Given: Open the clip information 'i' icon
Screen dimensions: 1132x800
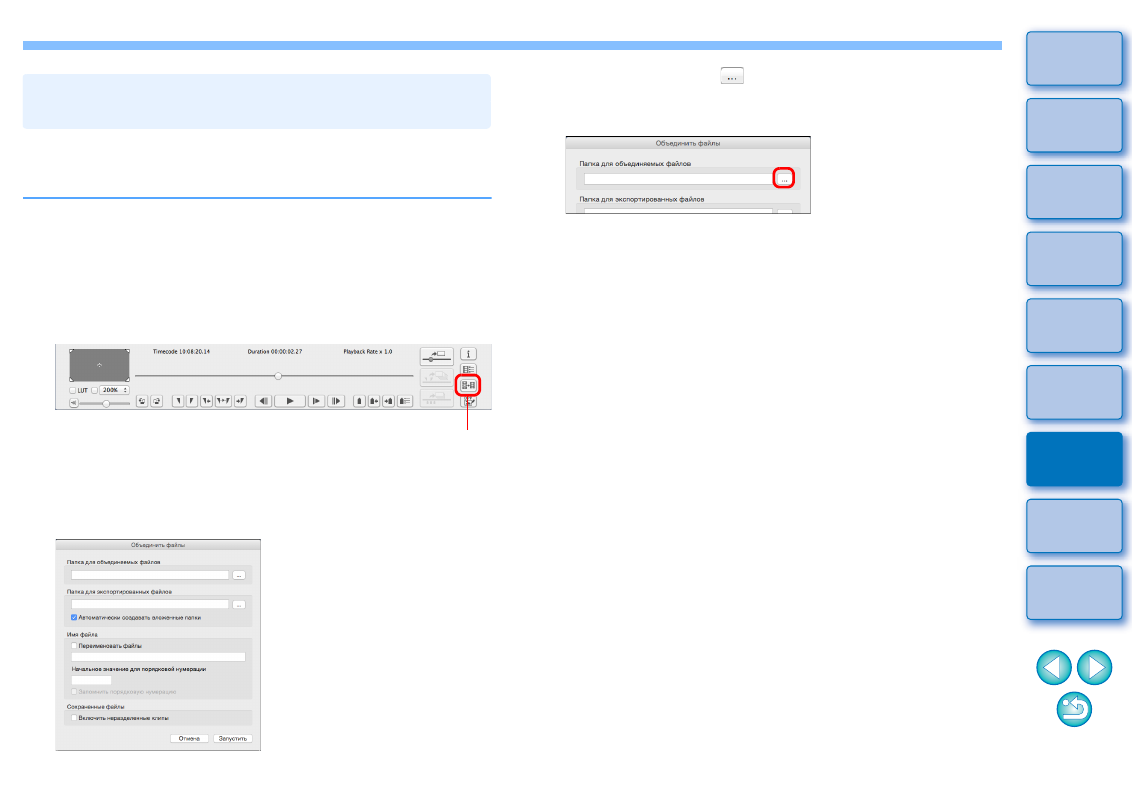Looking at the screenshot, I should (x=469, y=354).
